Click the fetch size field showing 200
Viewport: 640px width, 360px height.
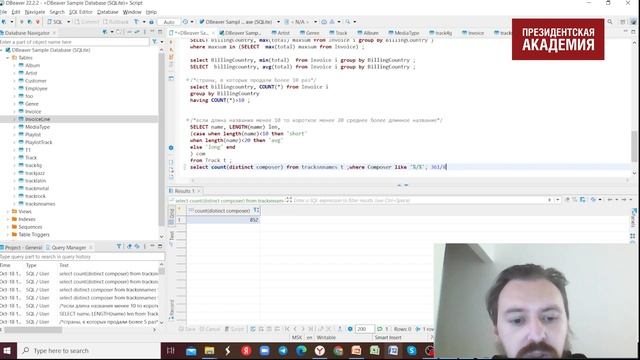coord(364,329)
